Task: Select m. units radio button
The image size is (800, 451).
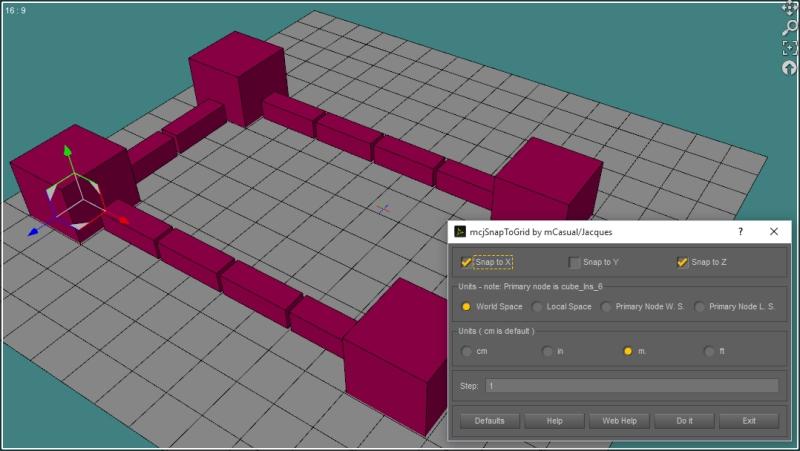Action: 628,351
